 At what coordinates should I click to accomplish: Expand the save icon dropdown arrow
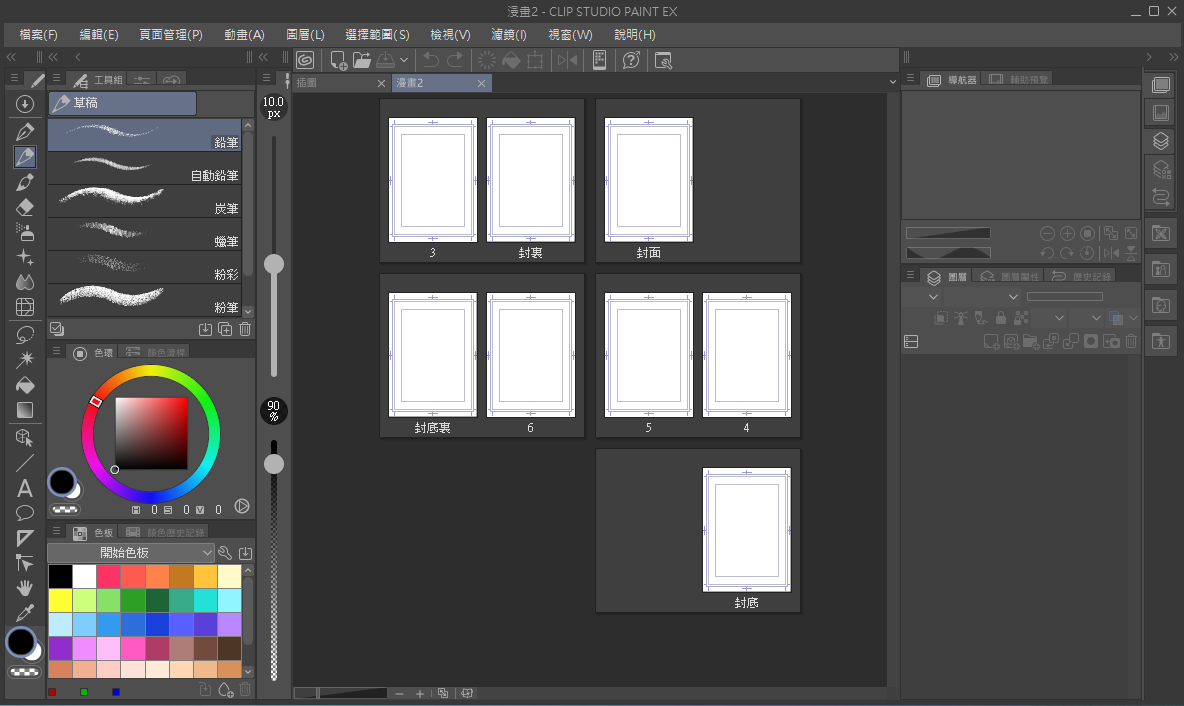(x=404, y=60)
